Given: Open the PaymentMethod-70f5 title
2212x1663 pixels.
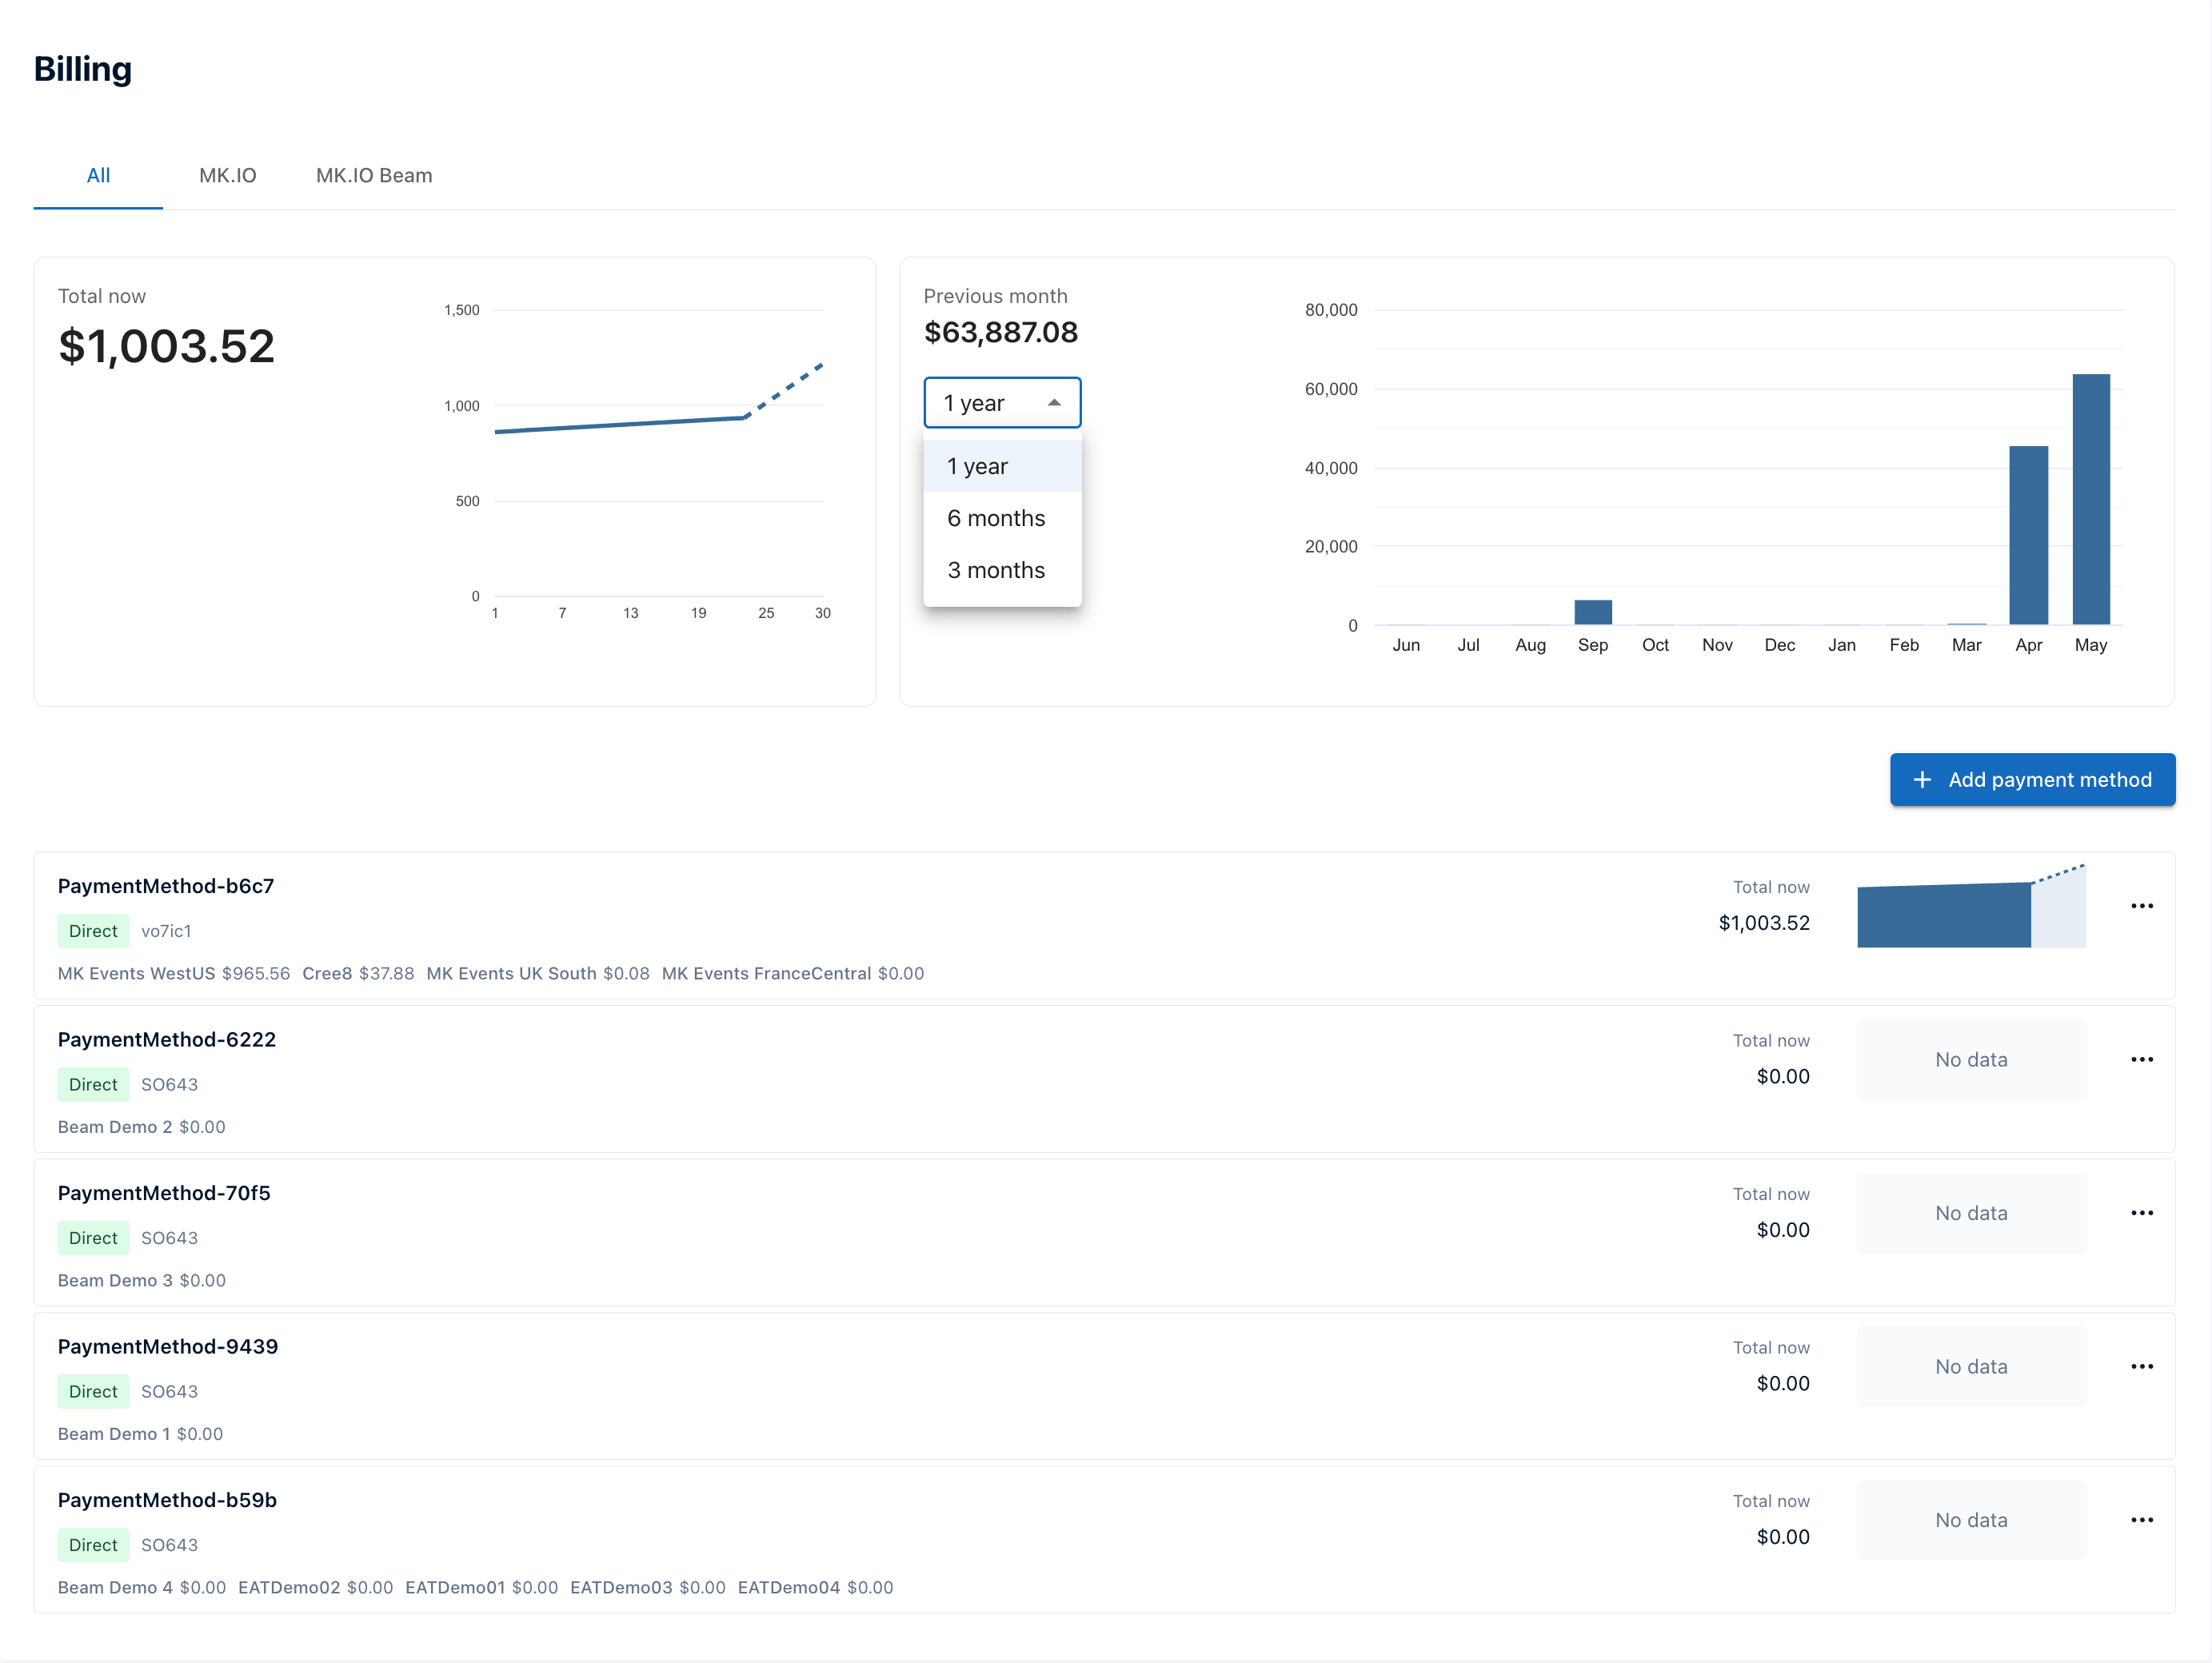Looking at the screenshot, I should coord(164,1193).
